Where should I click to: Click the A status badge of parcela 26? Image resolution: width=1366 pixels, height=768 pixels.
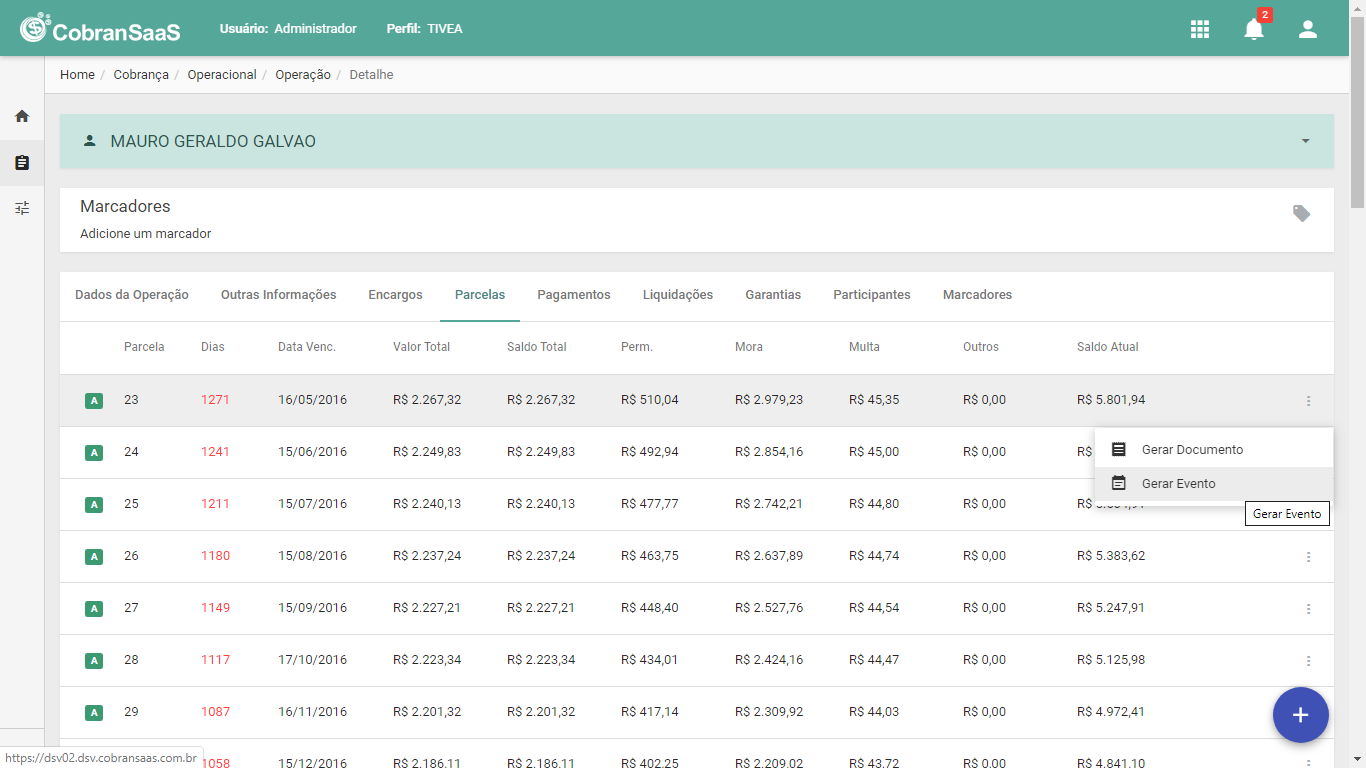click(94, 557)
